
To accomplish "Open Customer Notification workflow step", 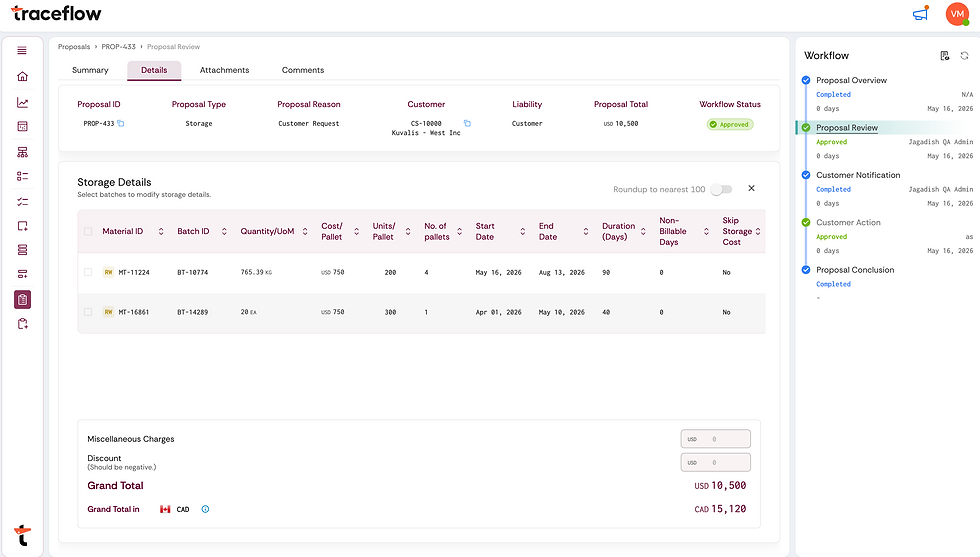I will click(858, 175).
